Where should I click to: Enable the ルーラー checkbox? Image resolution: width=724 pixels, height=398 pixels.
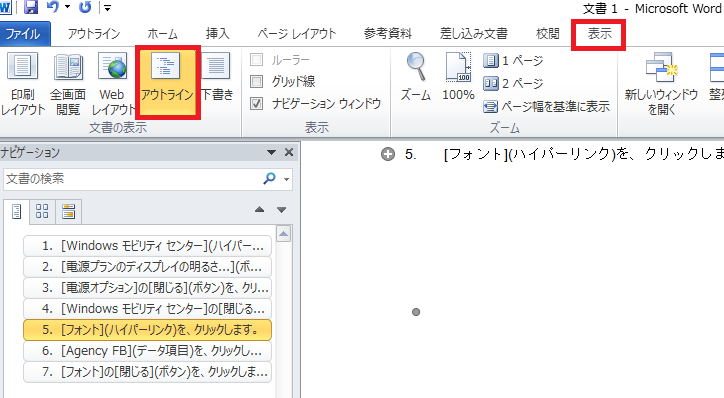256,60
